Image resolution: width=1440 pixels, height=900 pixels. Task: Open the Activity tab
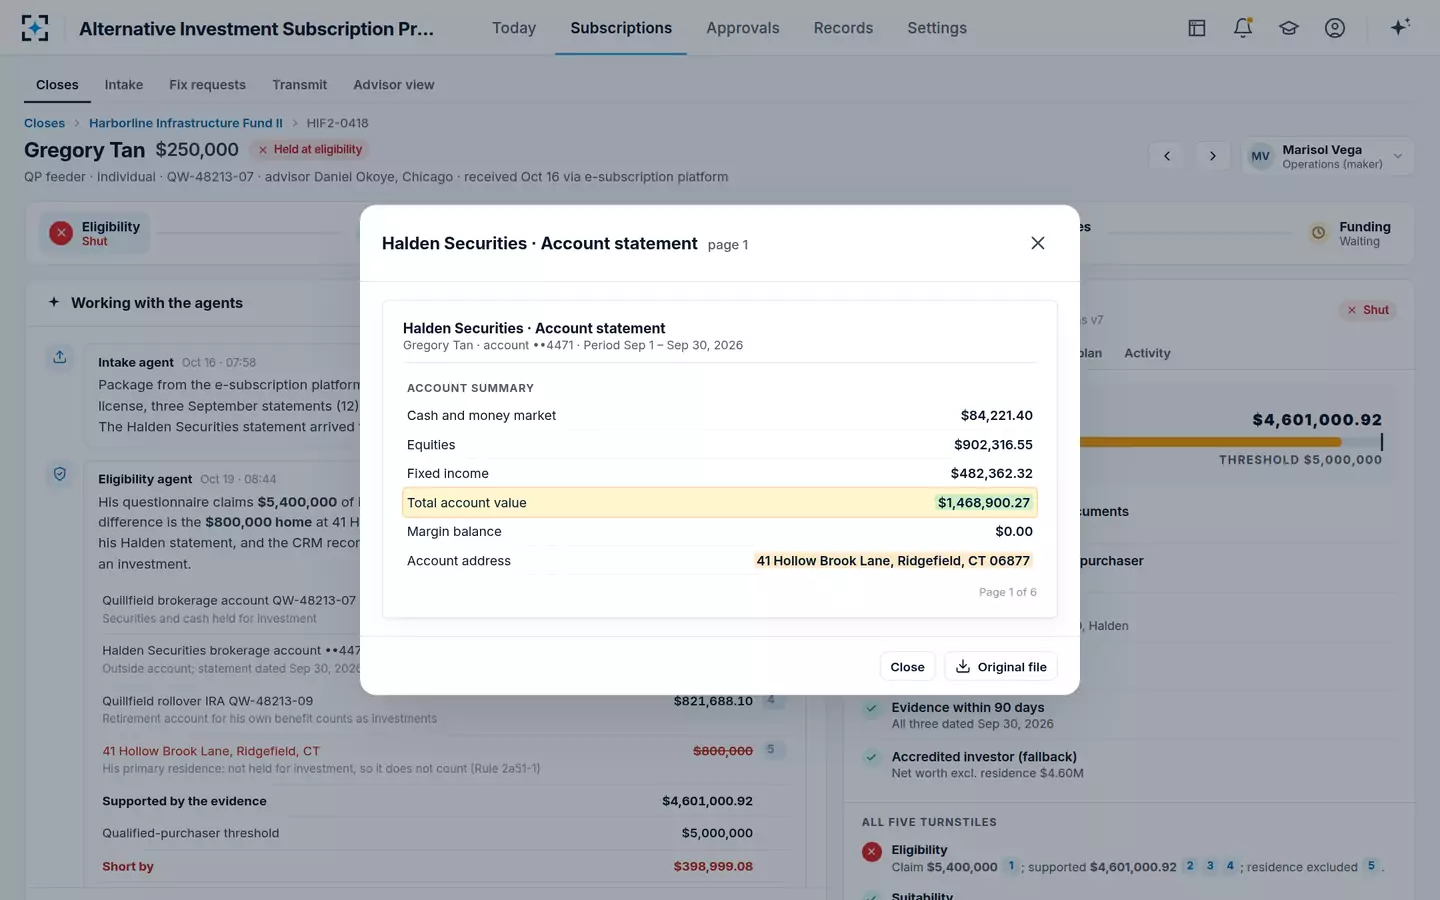pos(1147,353)
